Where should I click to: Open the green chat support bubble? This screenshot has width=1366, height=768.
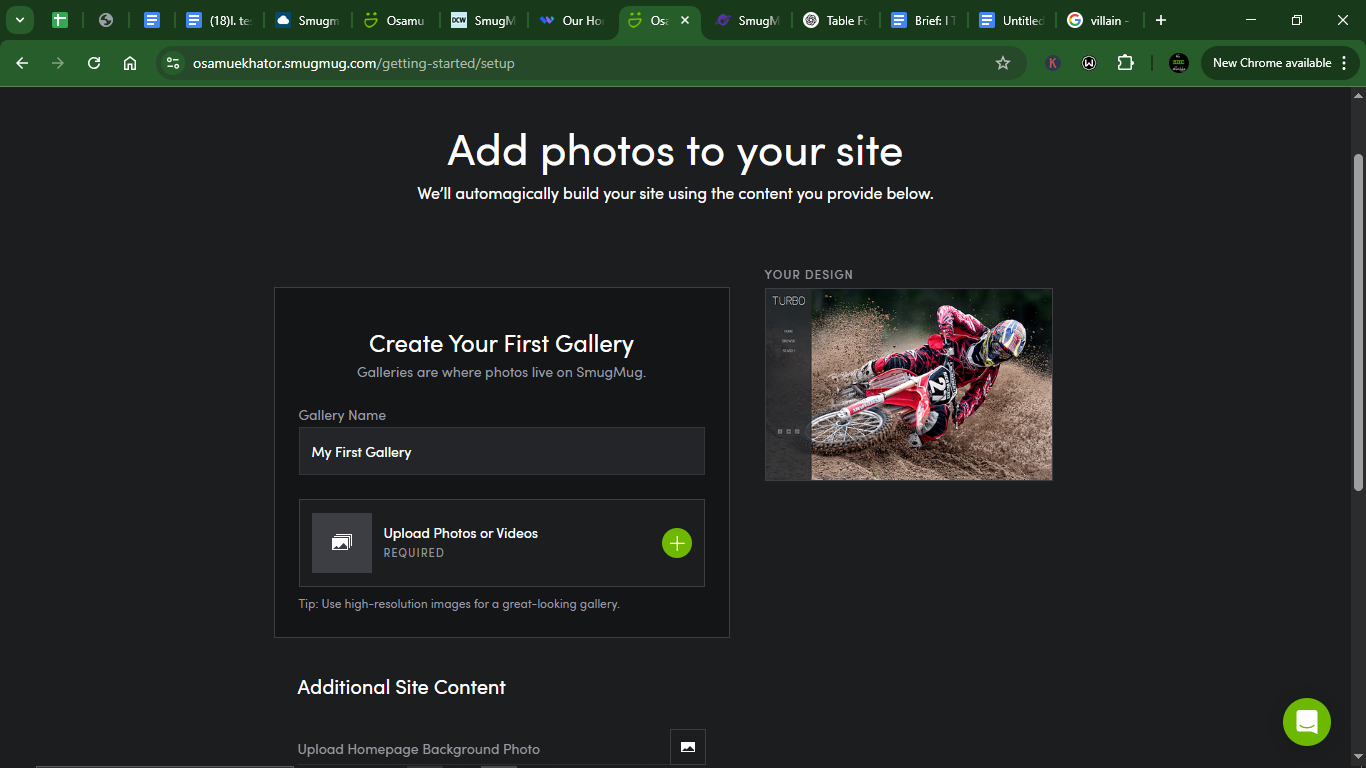(1307, 722)
